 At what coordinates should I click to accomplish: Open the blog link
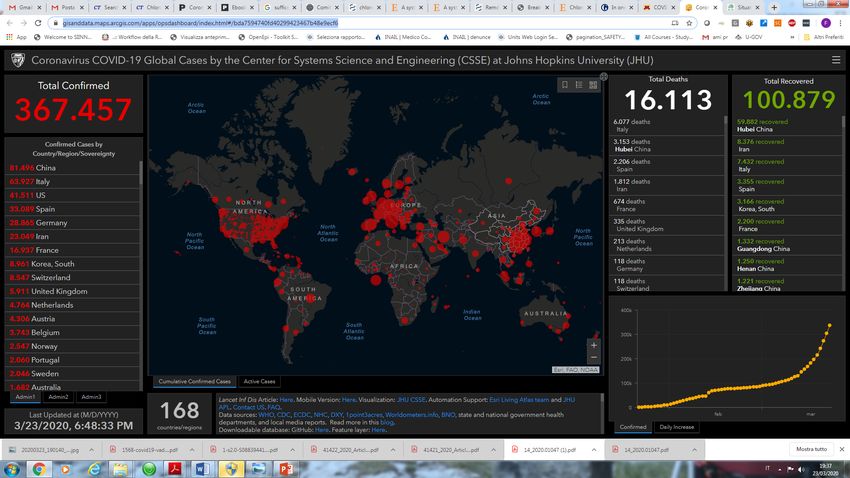pos(387,422)
